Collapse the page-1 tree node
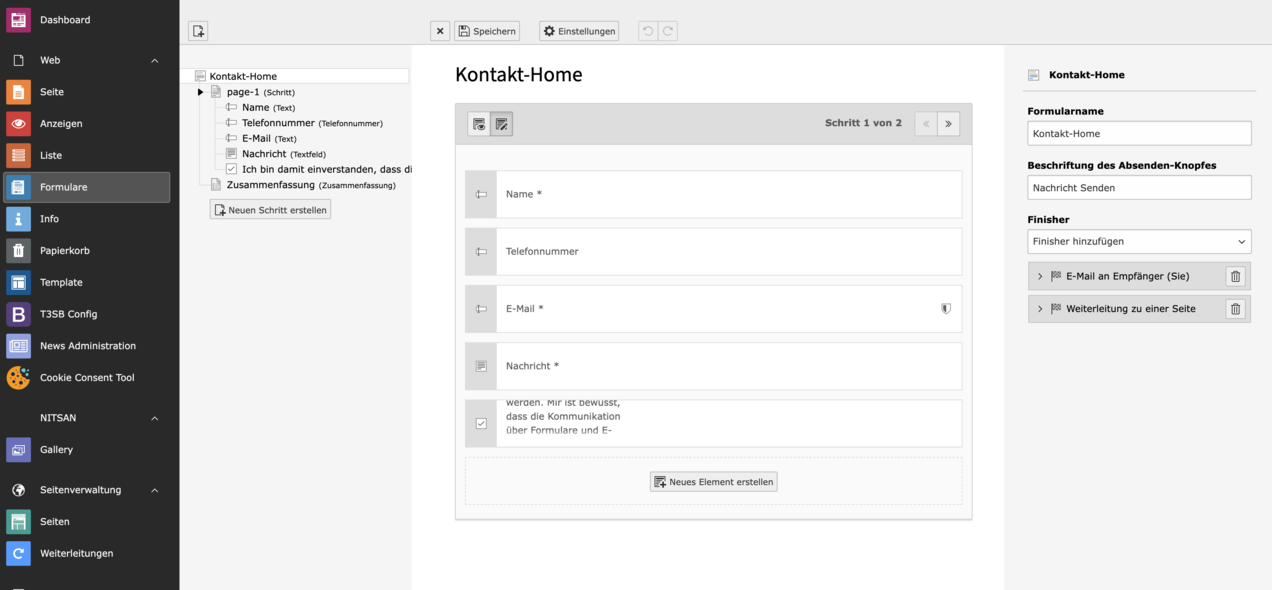The height and width of the screenshot is (590, 1272). [x=200, y=91]
